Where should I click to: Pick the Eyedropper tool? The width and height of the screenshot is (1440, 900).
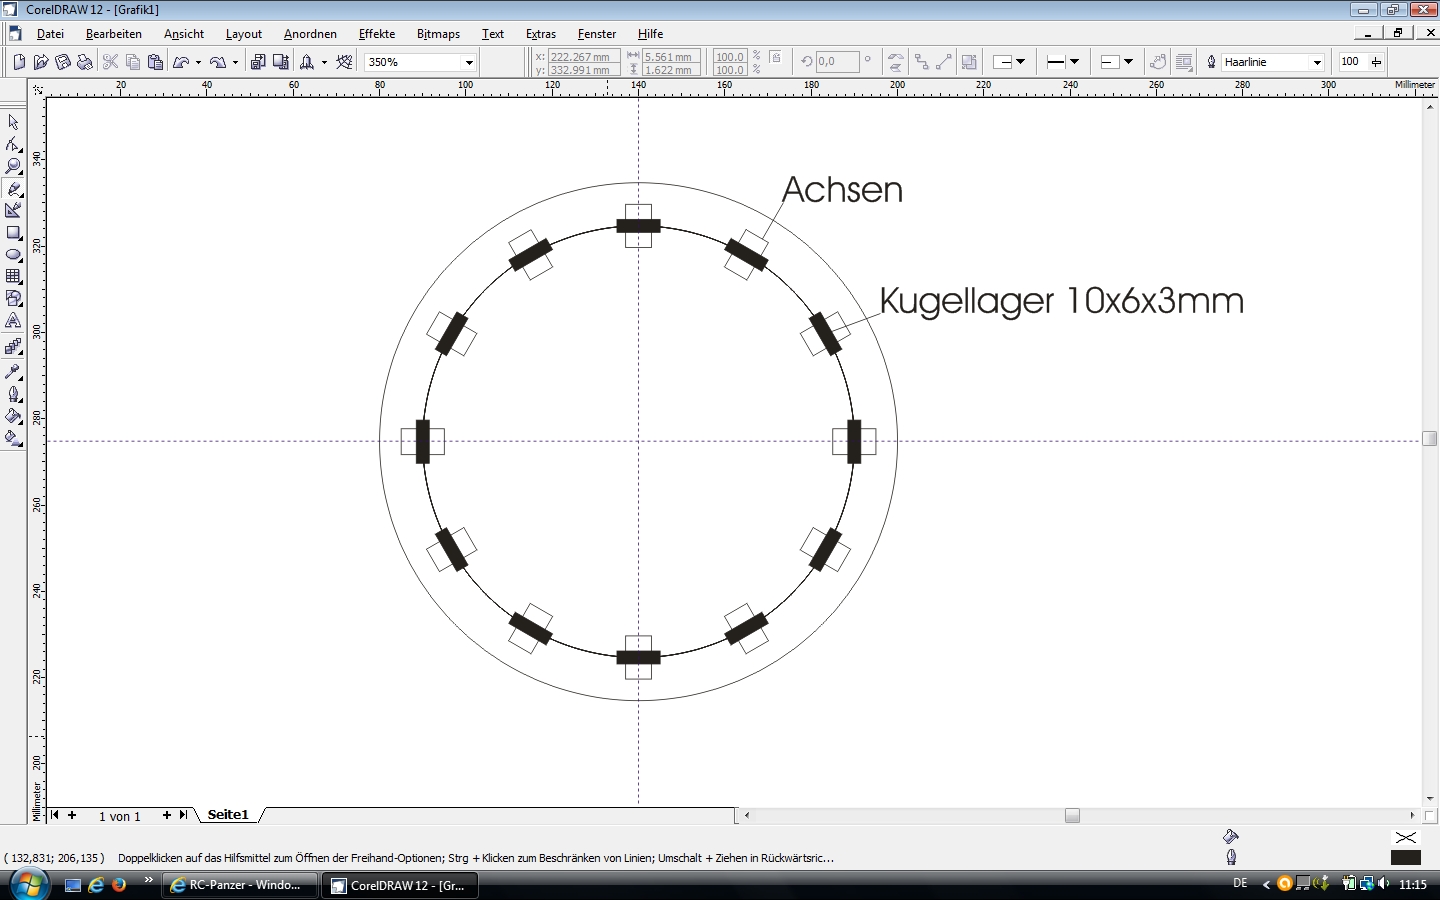(x=13, y=371)
